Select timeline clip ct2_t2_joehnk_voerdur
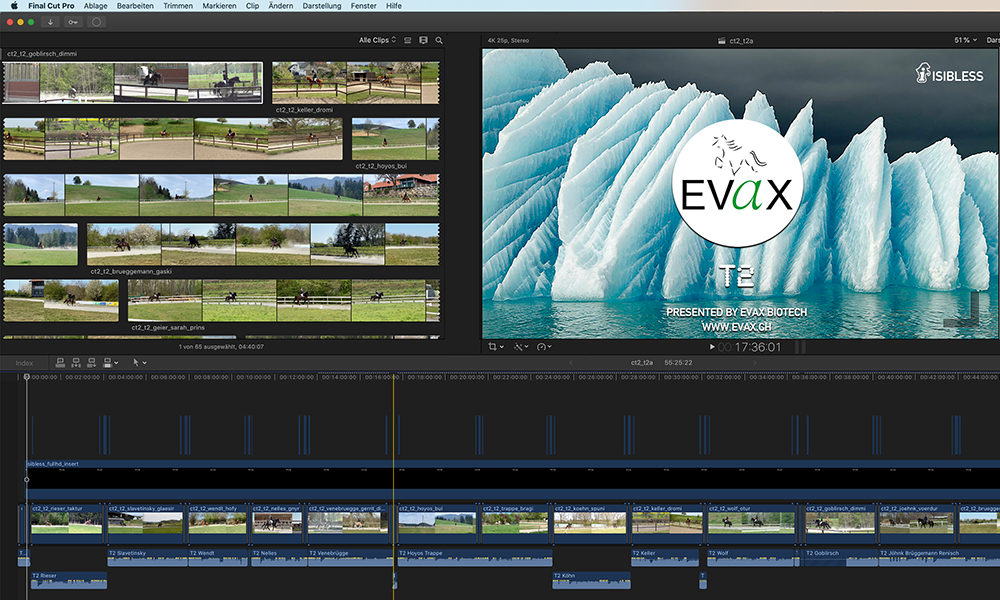This screenshot has width=1000, height=600. tap(917, 524)
